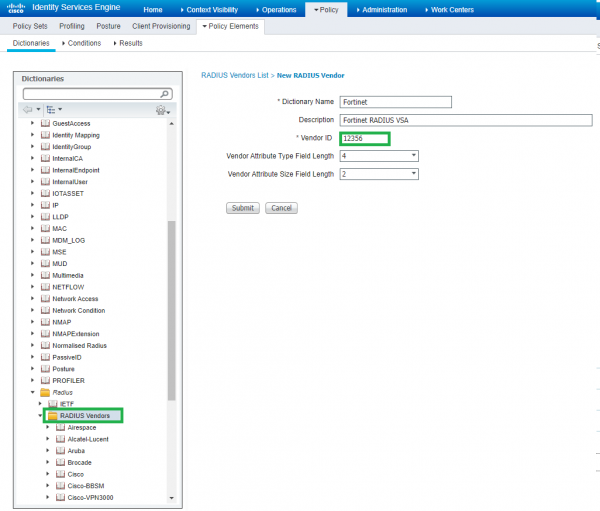Image resolution: width=600 pixels, height=511 pixels.
Task: Click the Cisco dictionary book icon
Action: pos(58,475)
